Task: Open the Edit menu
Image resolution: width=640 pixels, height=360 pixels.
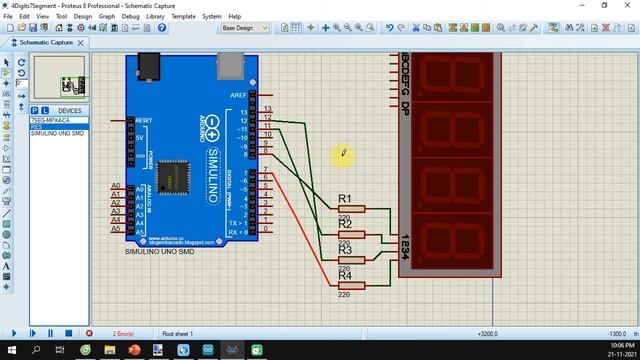Action: click(x=24, y=16)
